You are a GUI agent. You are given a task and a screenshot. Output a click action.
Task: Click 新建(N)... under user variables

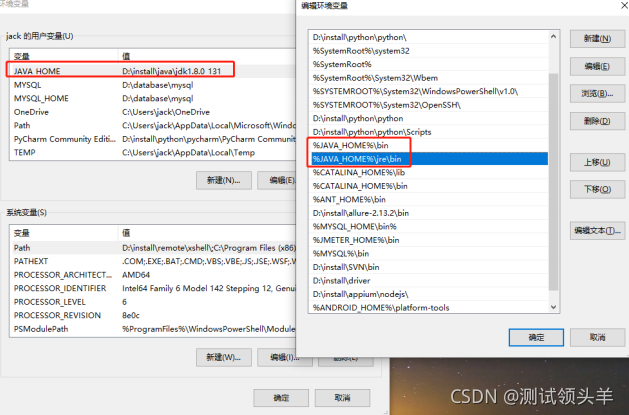[x=224, y=180]
